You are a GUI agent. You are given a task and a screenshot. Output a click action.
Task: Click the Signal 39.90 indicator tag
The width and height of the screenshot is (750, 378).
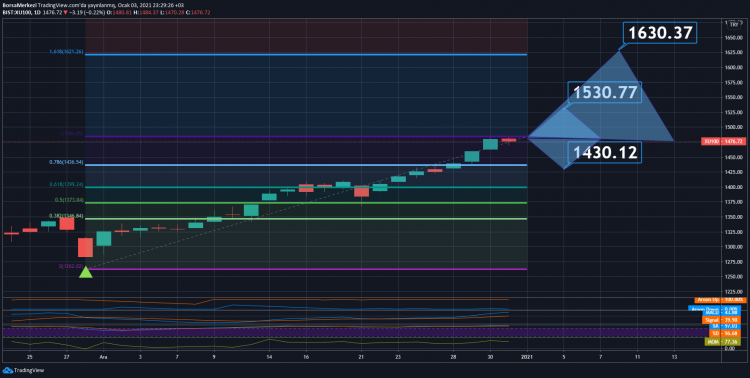[721, 320]
